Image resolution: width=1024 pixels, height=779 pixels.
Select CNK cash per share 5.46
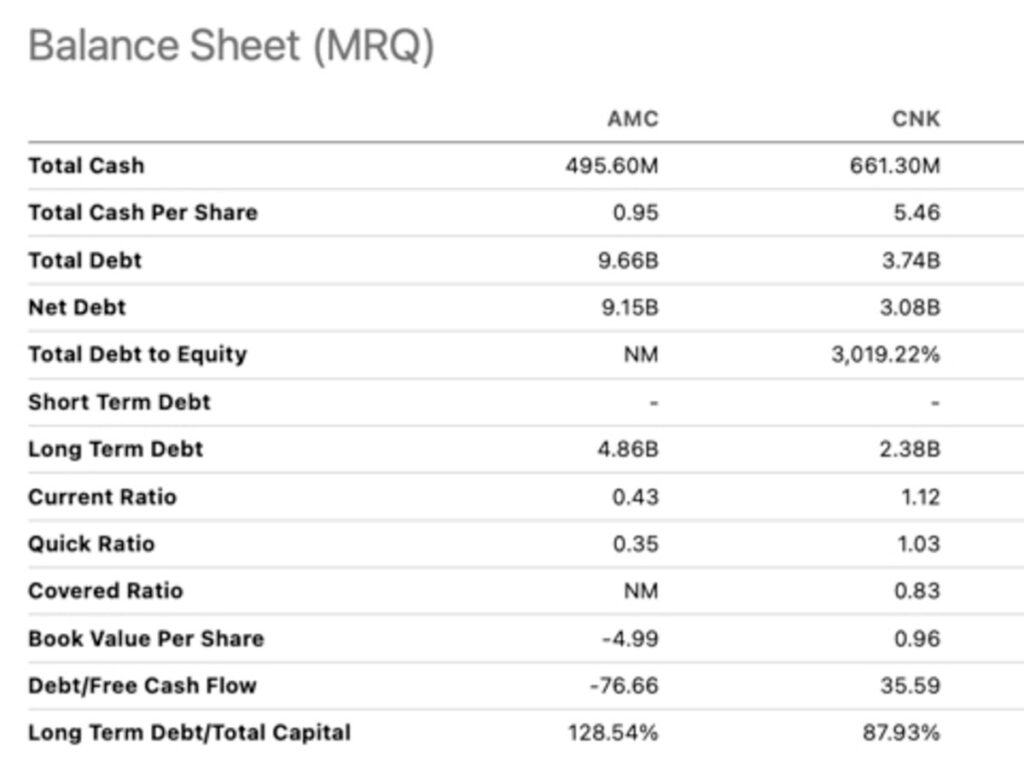pos(917,213)
